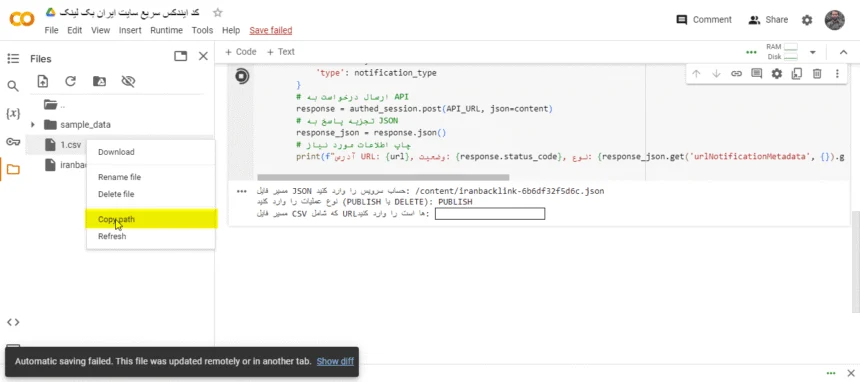Select the 1.csv file
The image size is (860, 382).
70,145
